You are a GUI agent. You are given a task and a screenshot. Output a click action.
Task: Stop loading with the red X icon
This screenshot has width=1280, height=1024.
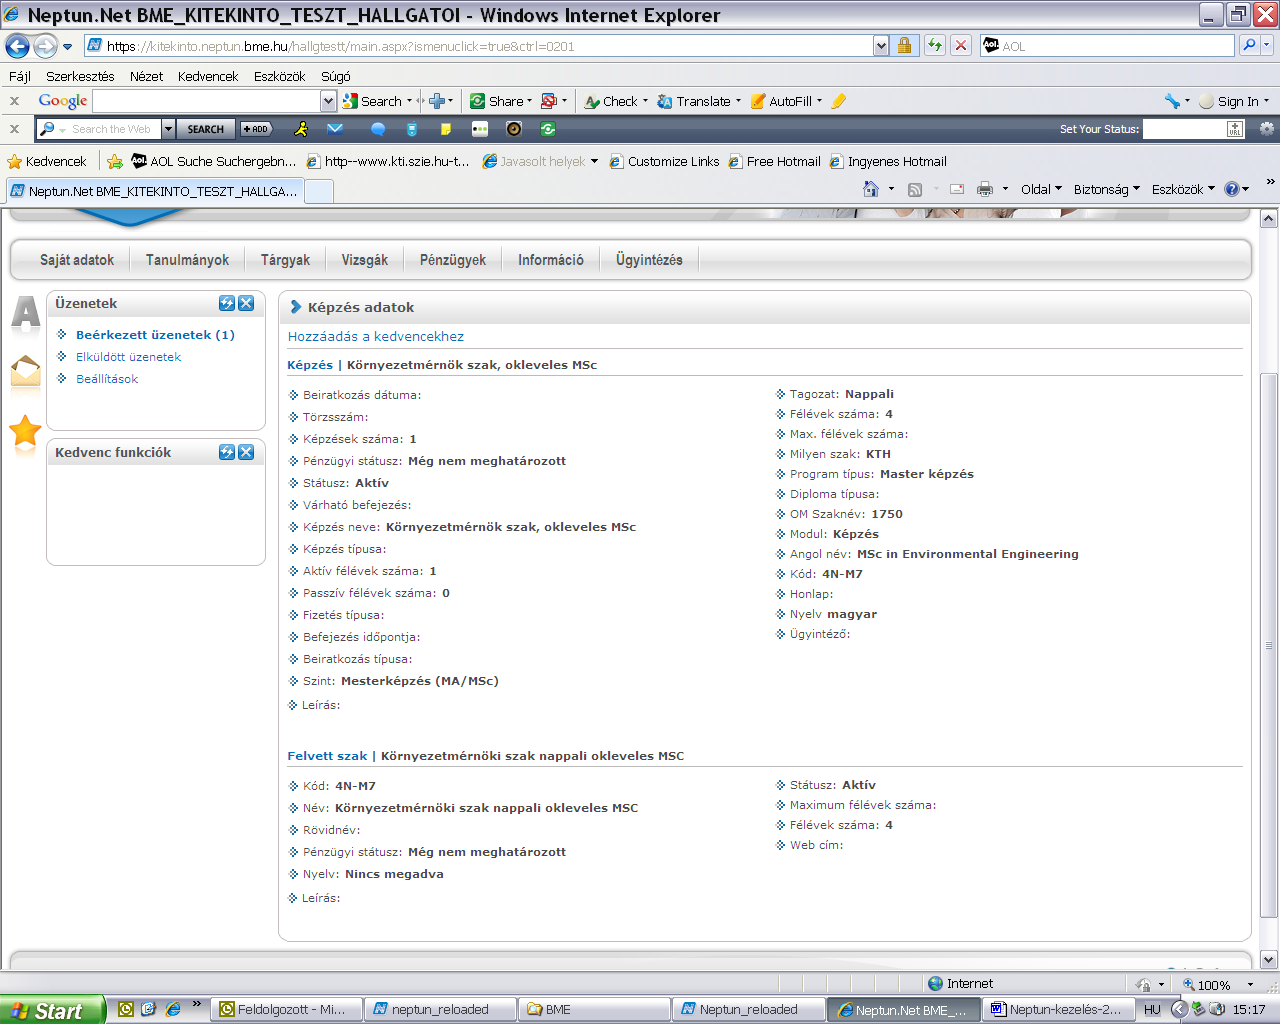pyautogui.click(x=960, y=45)
